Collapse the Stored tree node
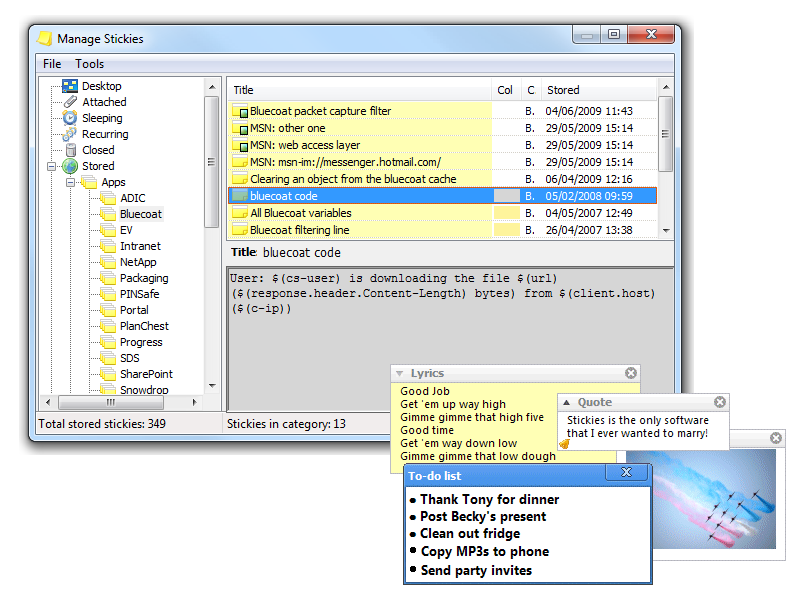The height and width of the screenshot is (600, 800). coord(52,166)
